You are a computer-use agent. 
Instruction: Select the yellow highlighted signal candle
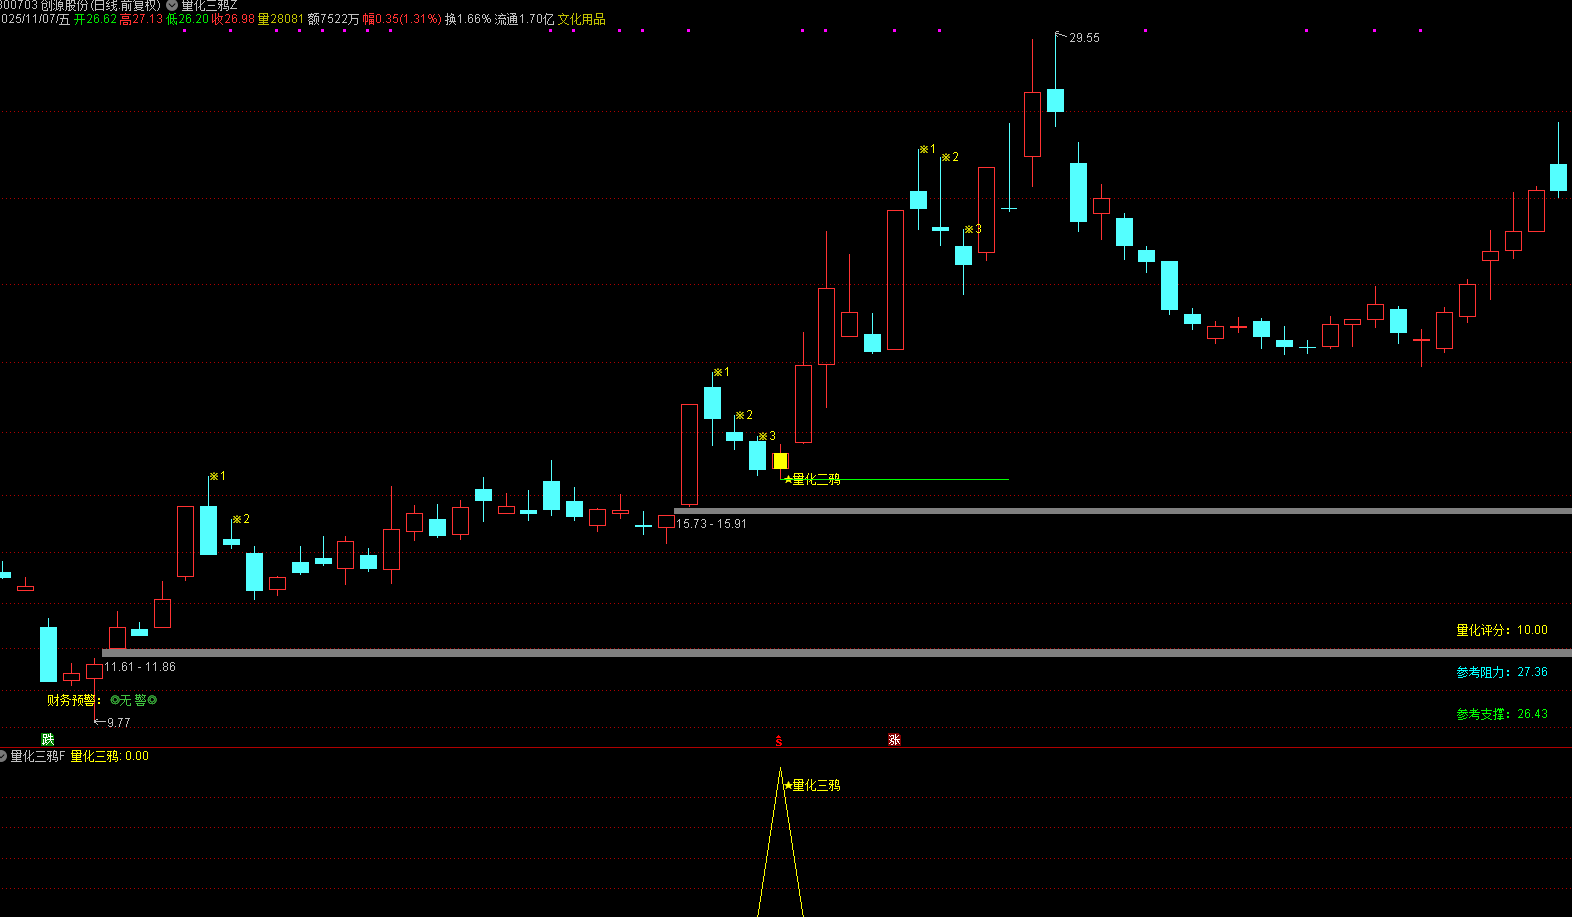point(780,461)
